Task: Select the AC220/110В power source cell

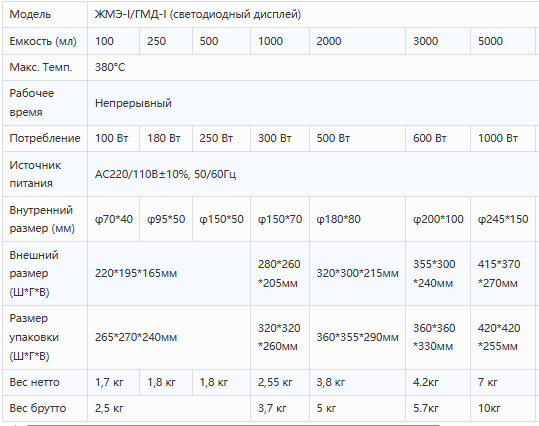Action: click(x=313, y=174)
